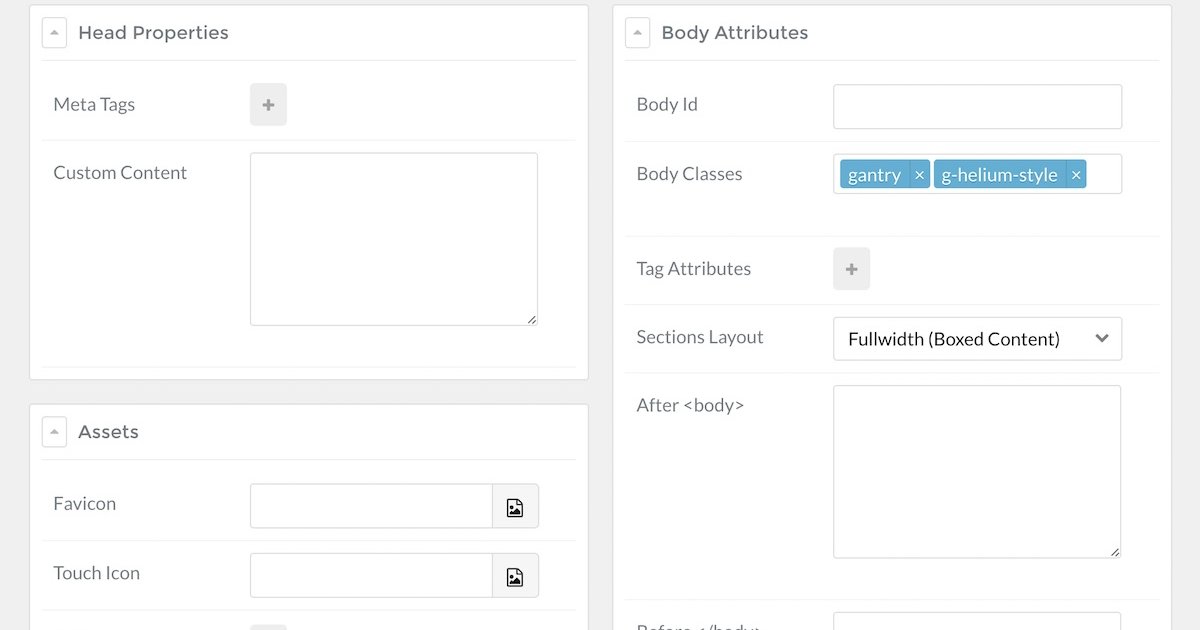Select the g-helium-style tag label

coord(999,175)
